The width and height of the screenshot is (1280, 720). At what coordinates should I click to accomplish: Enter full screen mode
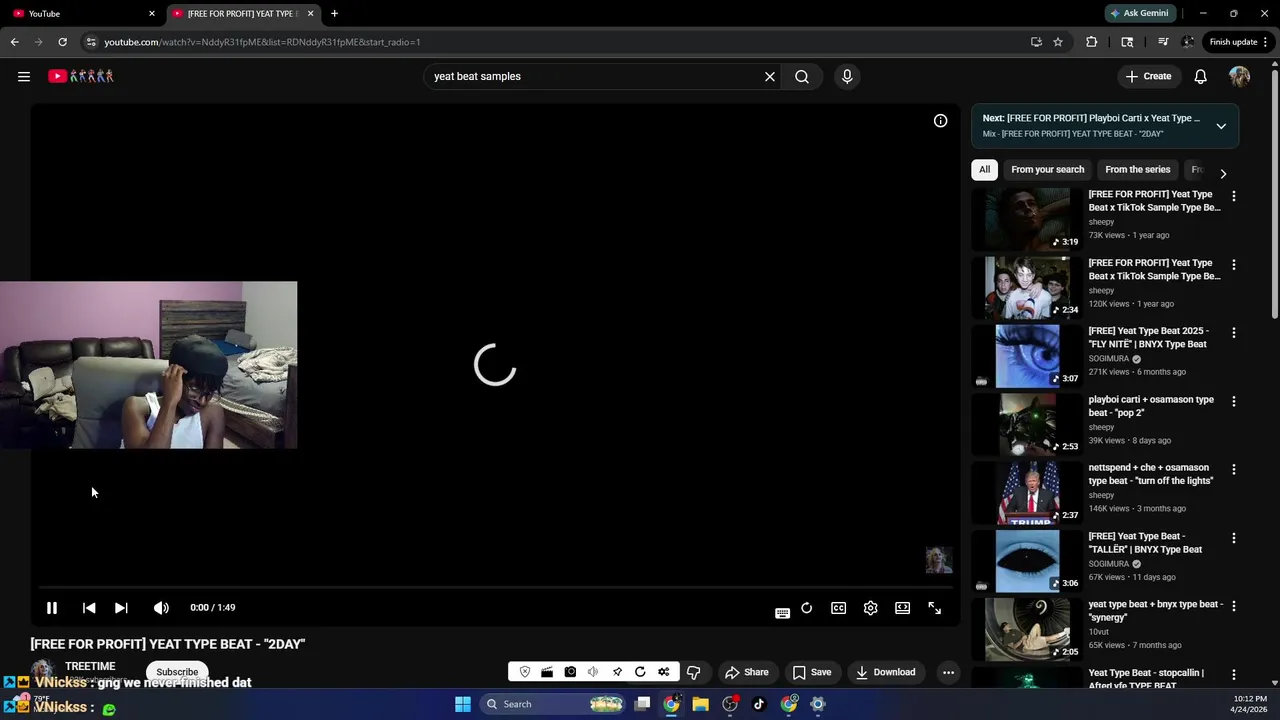click(935, 608)
